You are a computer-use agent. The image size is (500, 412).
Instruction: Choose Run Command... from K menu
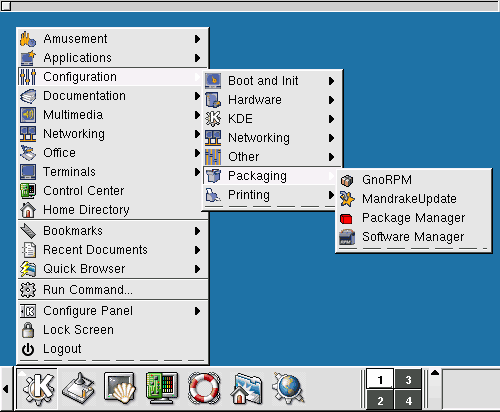pyautogui.click(x=113, y=290)
